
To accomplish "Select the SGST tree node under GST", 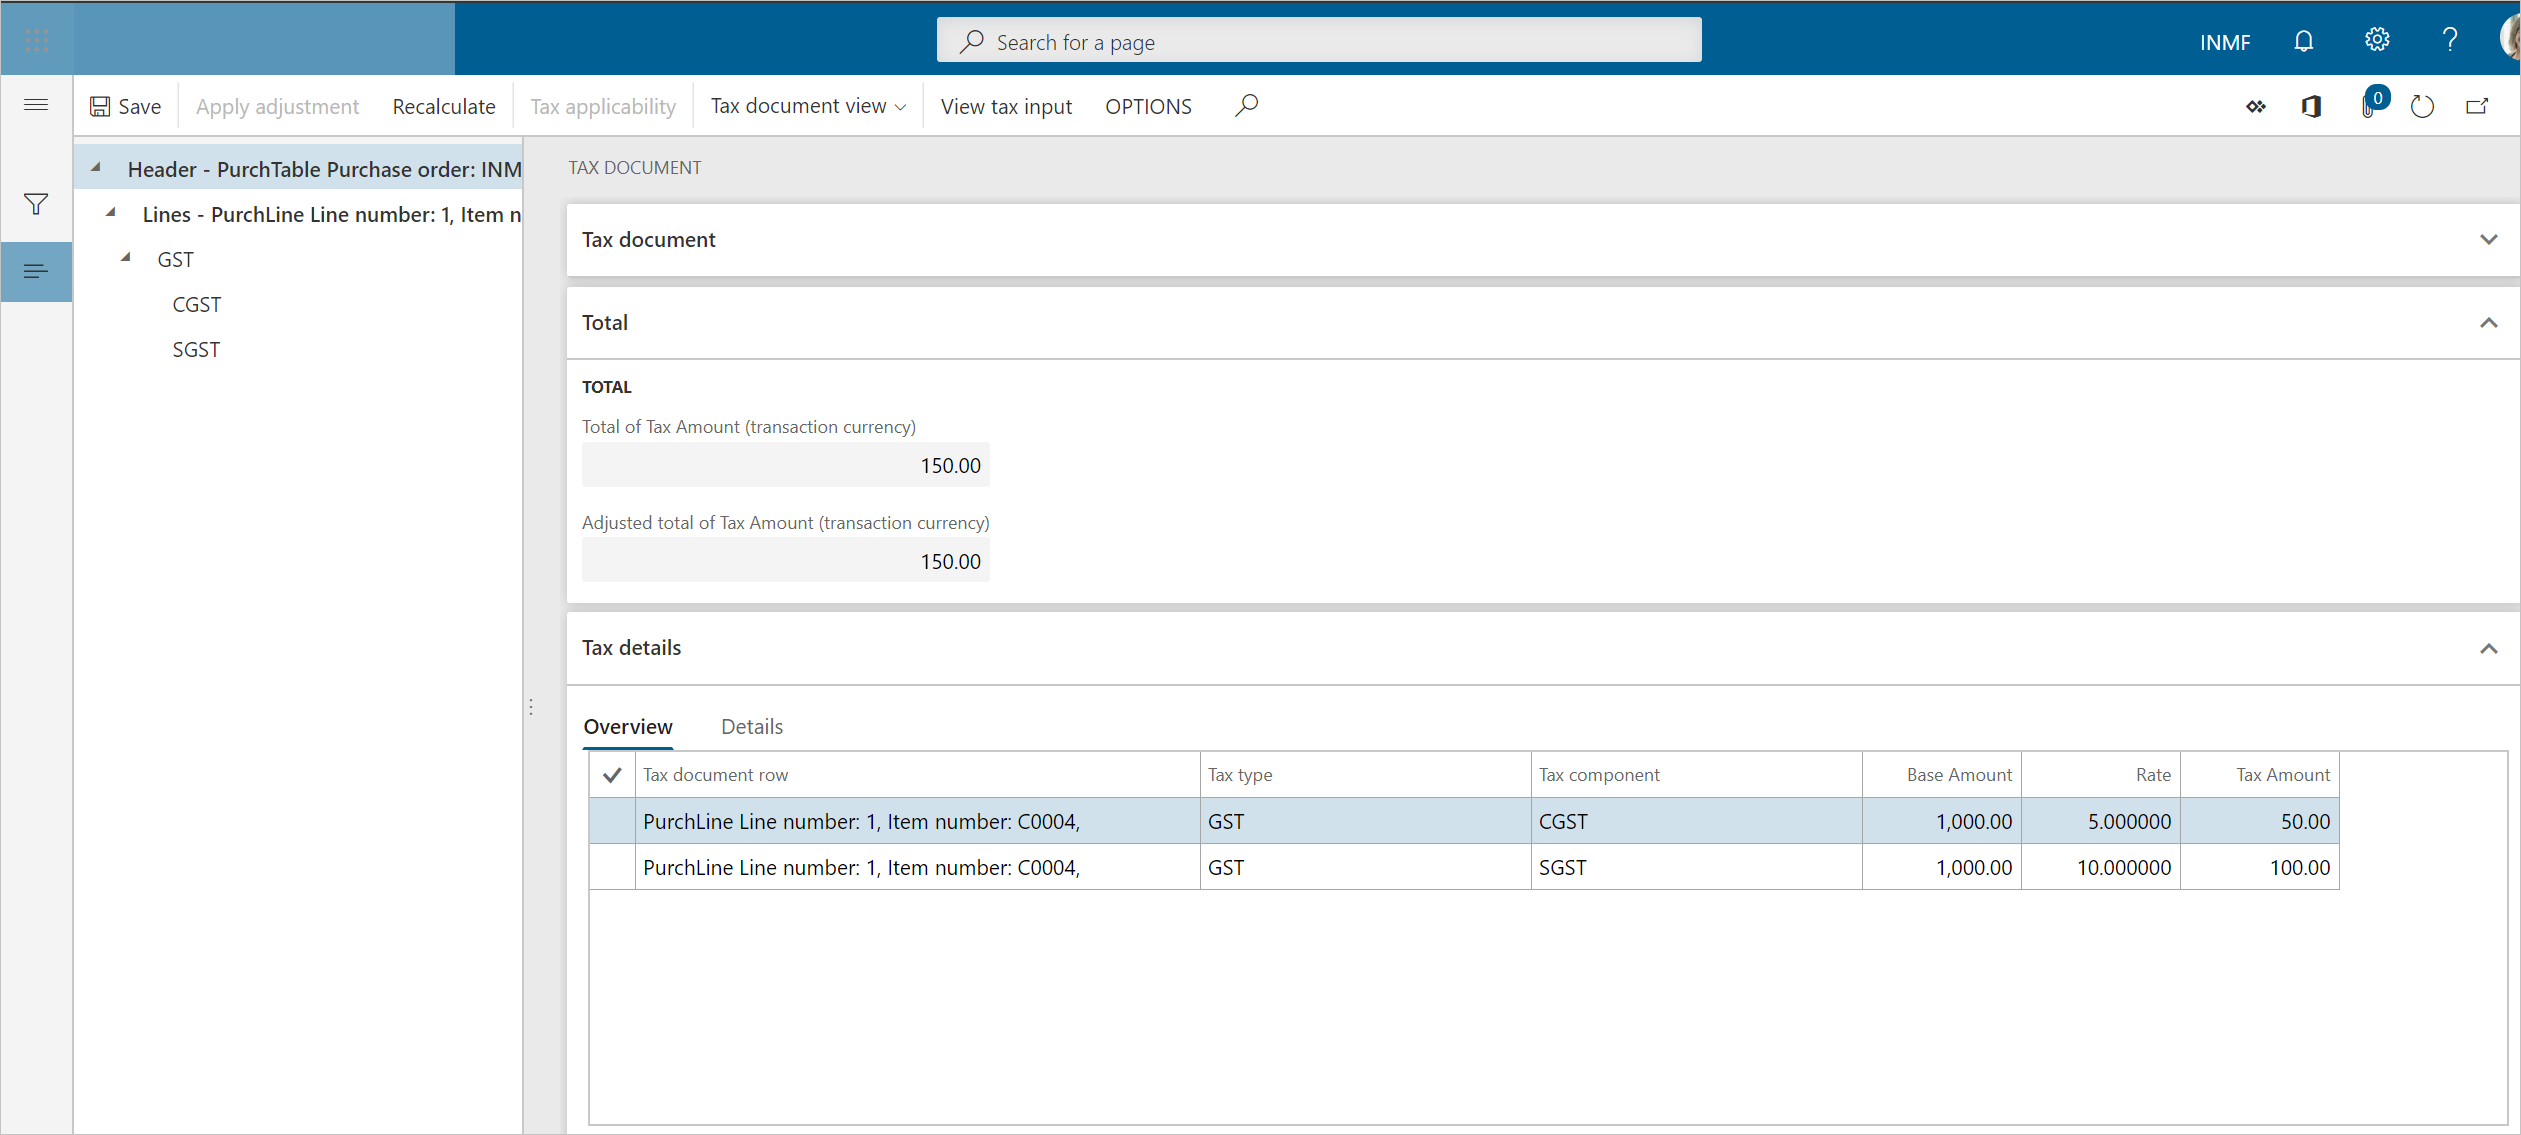I will [196, 347].
